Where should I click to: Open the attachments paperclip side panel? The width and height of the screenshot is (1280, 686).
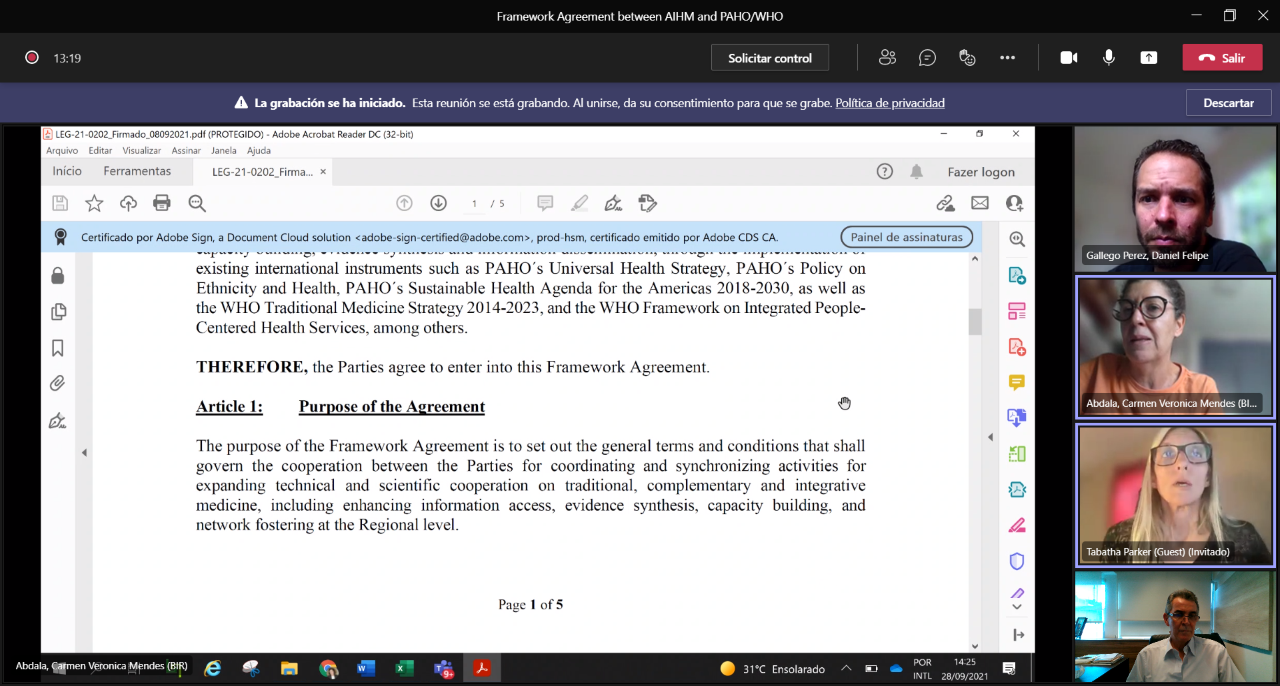(58, 384)
